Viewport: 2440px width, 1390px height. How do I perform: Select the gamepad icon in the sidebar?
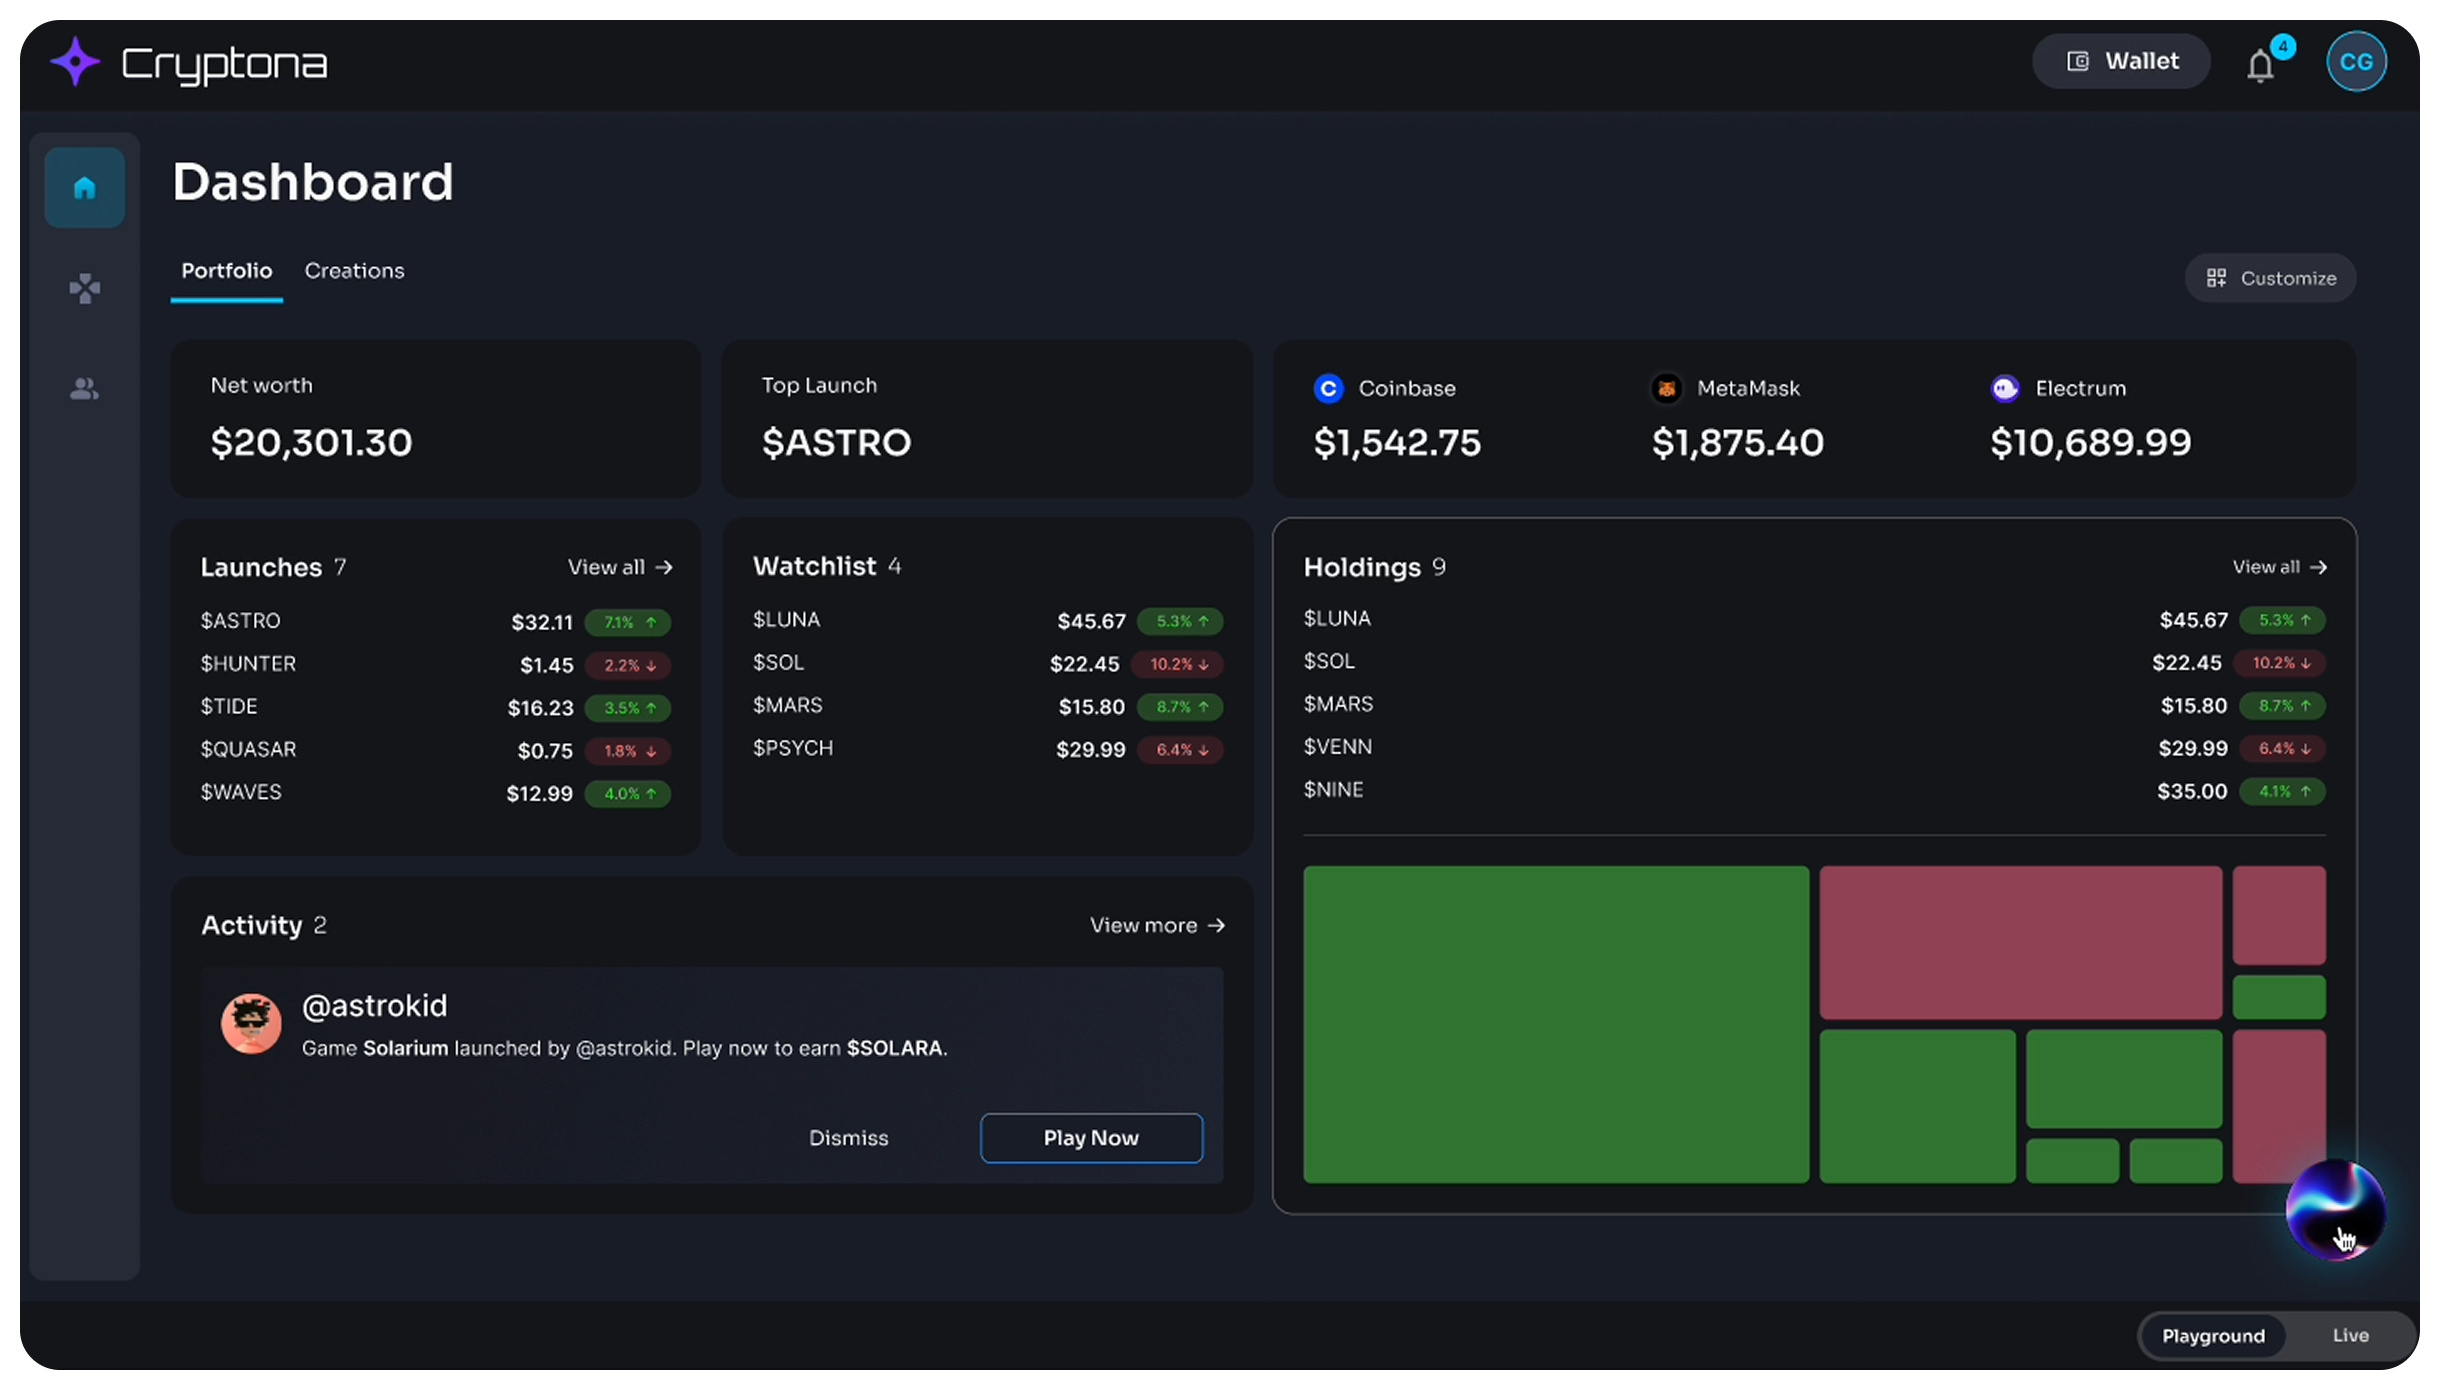click(x=84, y=289)
